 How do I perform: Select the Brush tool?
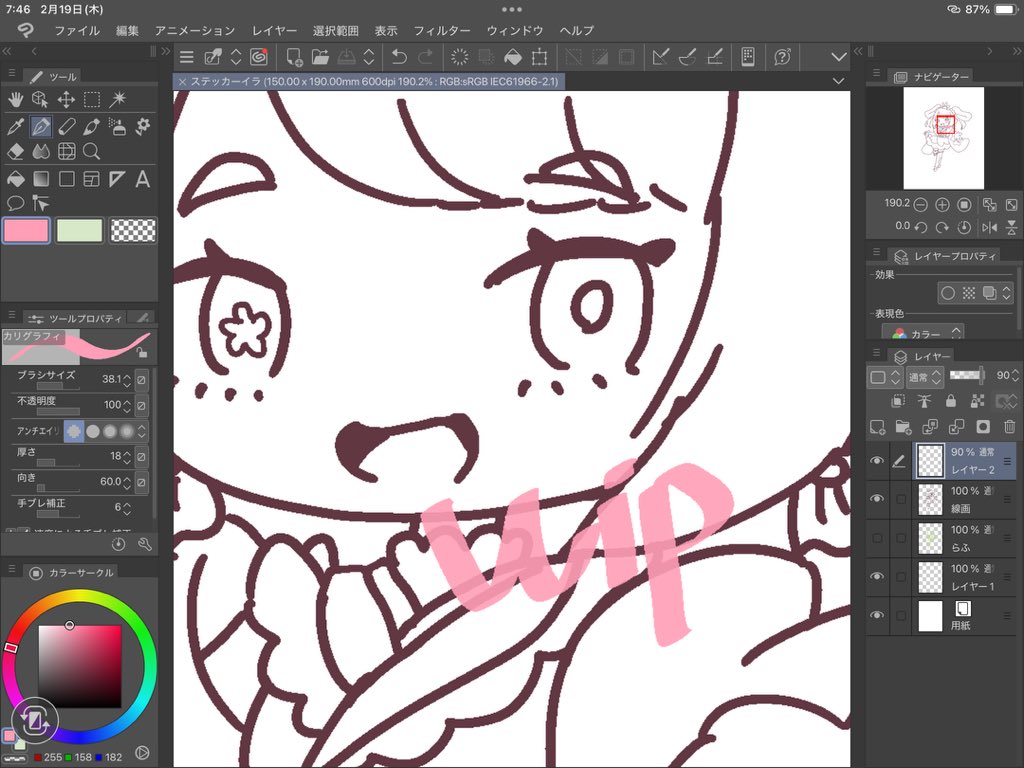click(92, 126)
